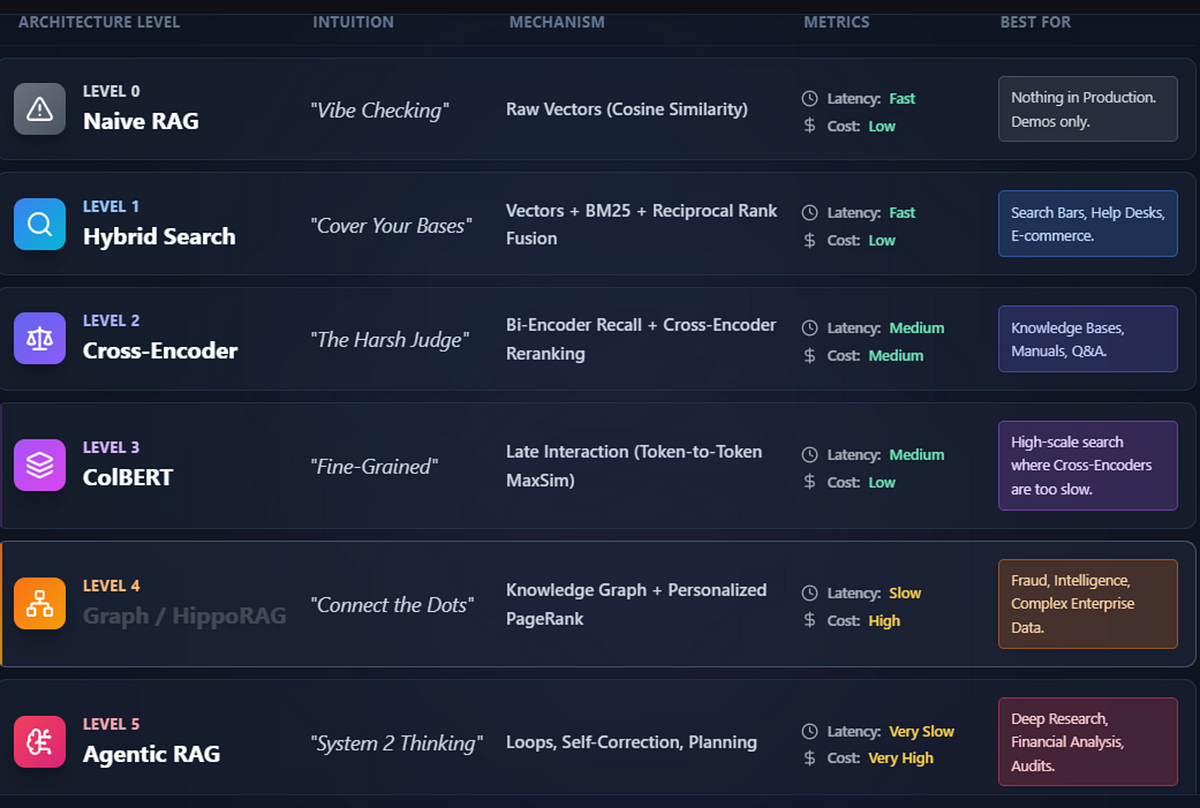
Task: Click Bi-Encoder Recall + Cross-Encoder Reranking text
Action: (641, 339)
